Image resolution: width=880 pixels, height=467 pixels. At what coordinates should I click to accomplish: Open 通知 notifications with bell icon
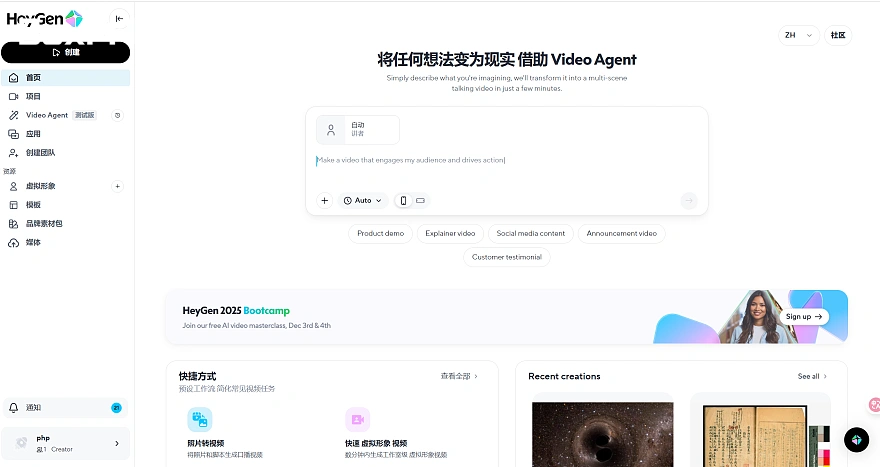tap(66, 408)
